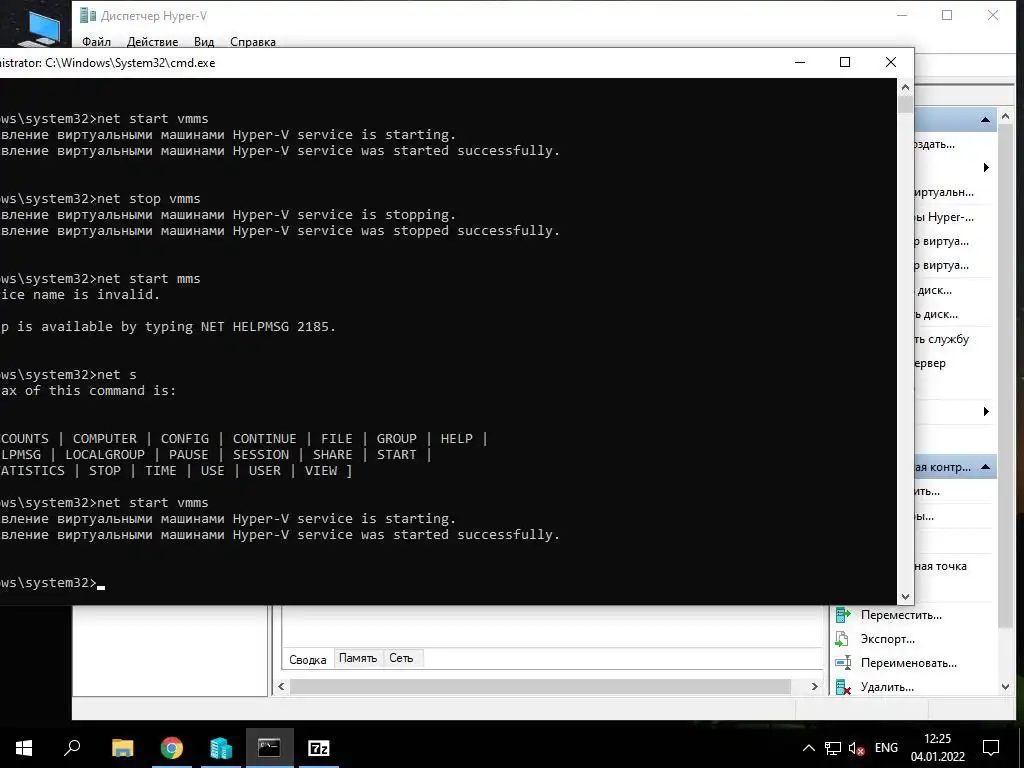Viewport: 1024px width, 768px height.
Task: Open submenu arrow below ...оздать... action
Action: click(986, 168)
